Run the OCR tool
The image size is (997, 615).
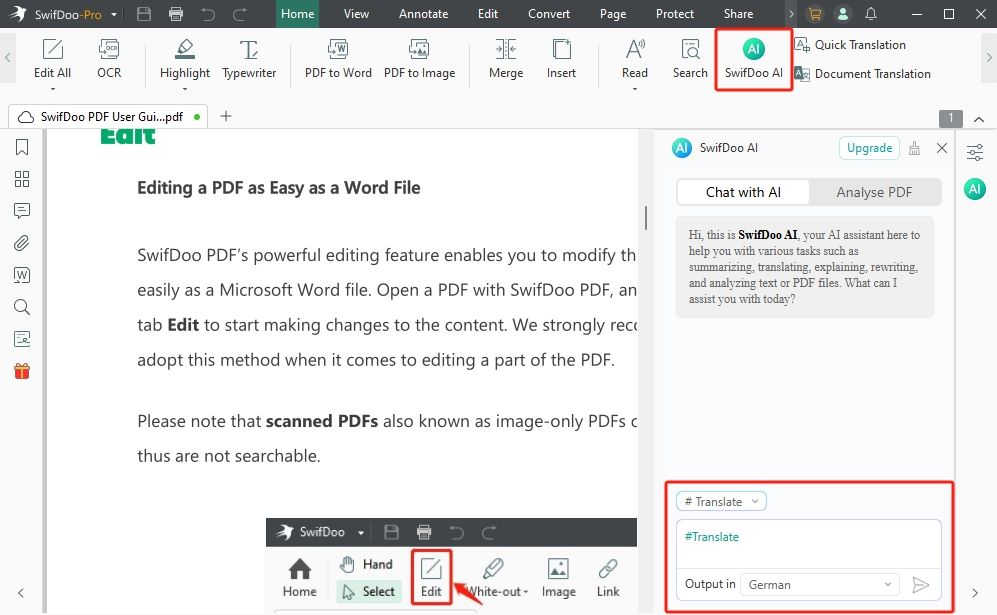(x=109, y=59)
